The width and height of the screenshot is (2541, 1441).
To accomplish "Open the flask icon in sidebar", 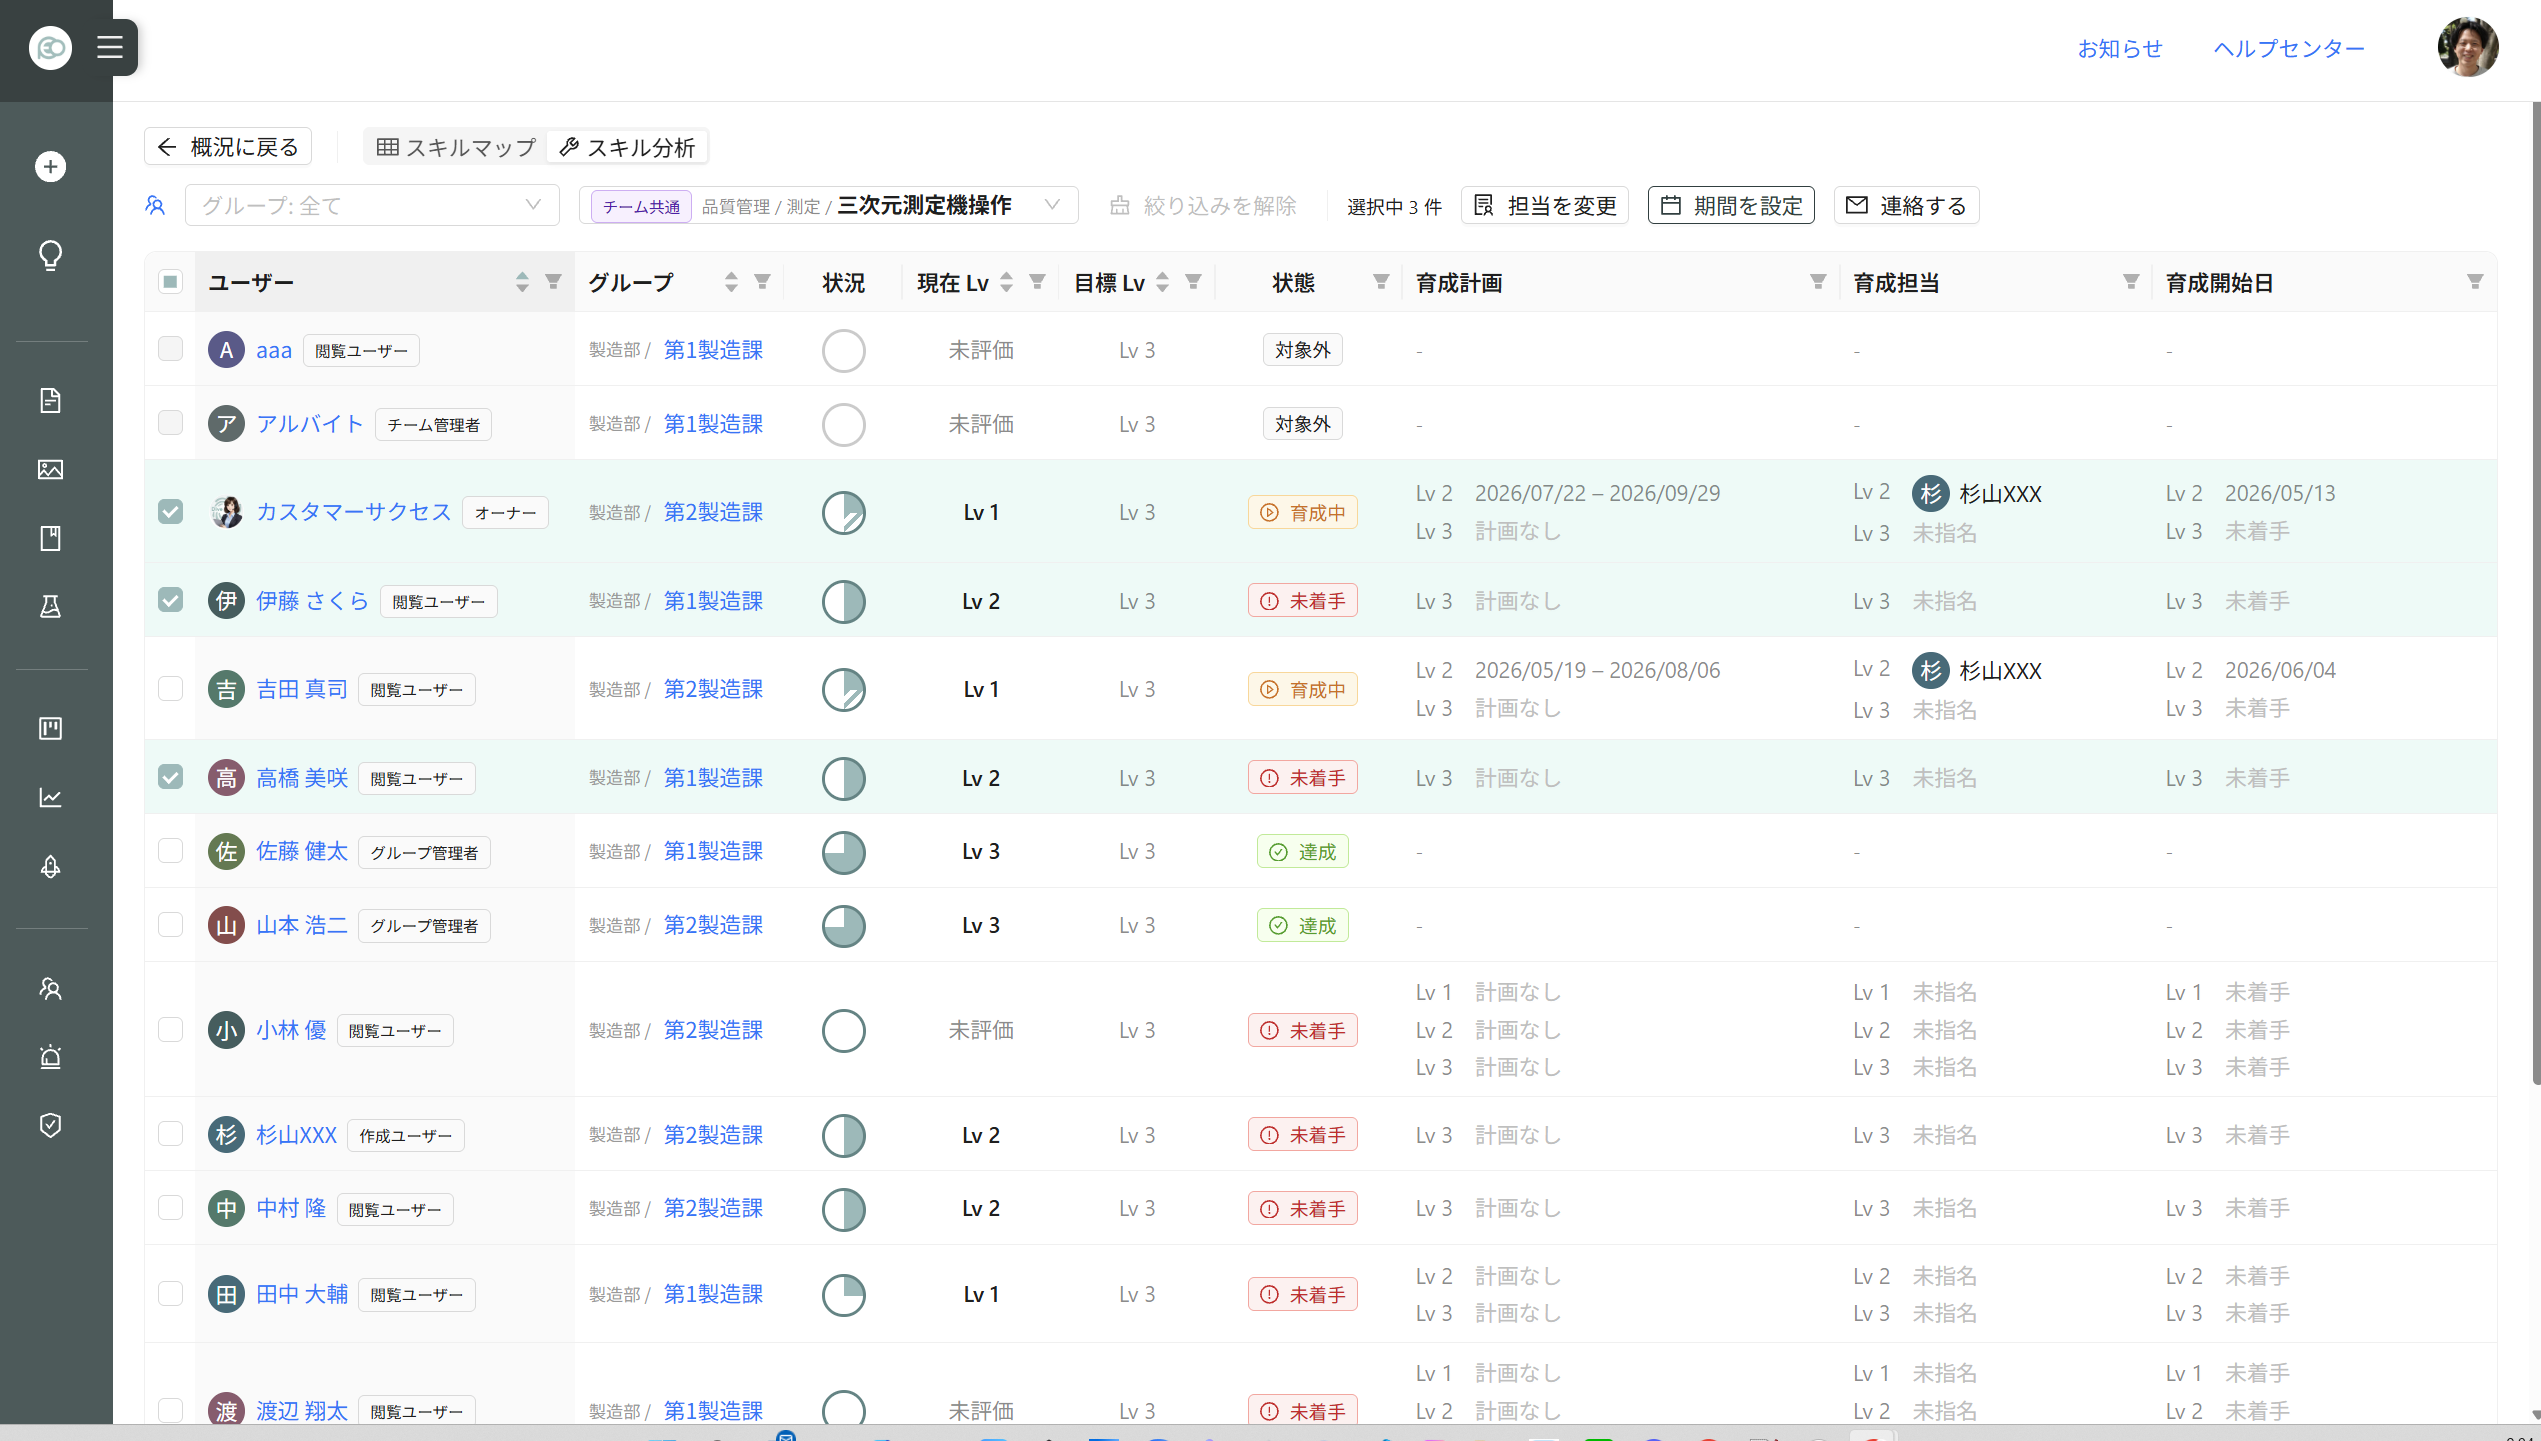I will coord(50,606).
